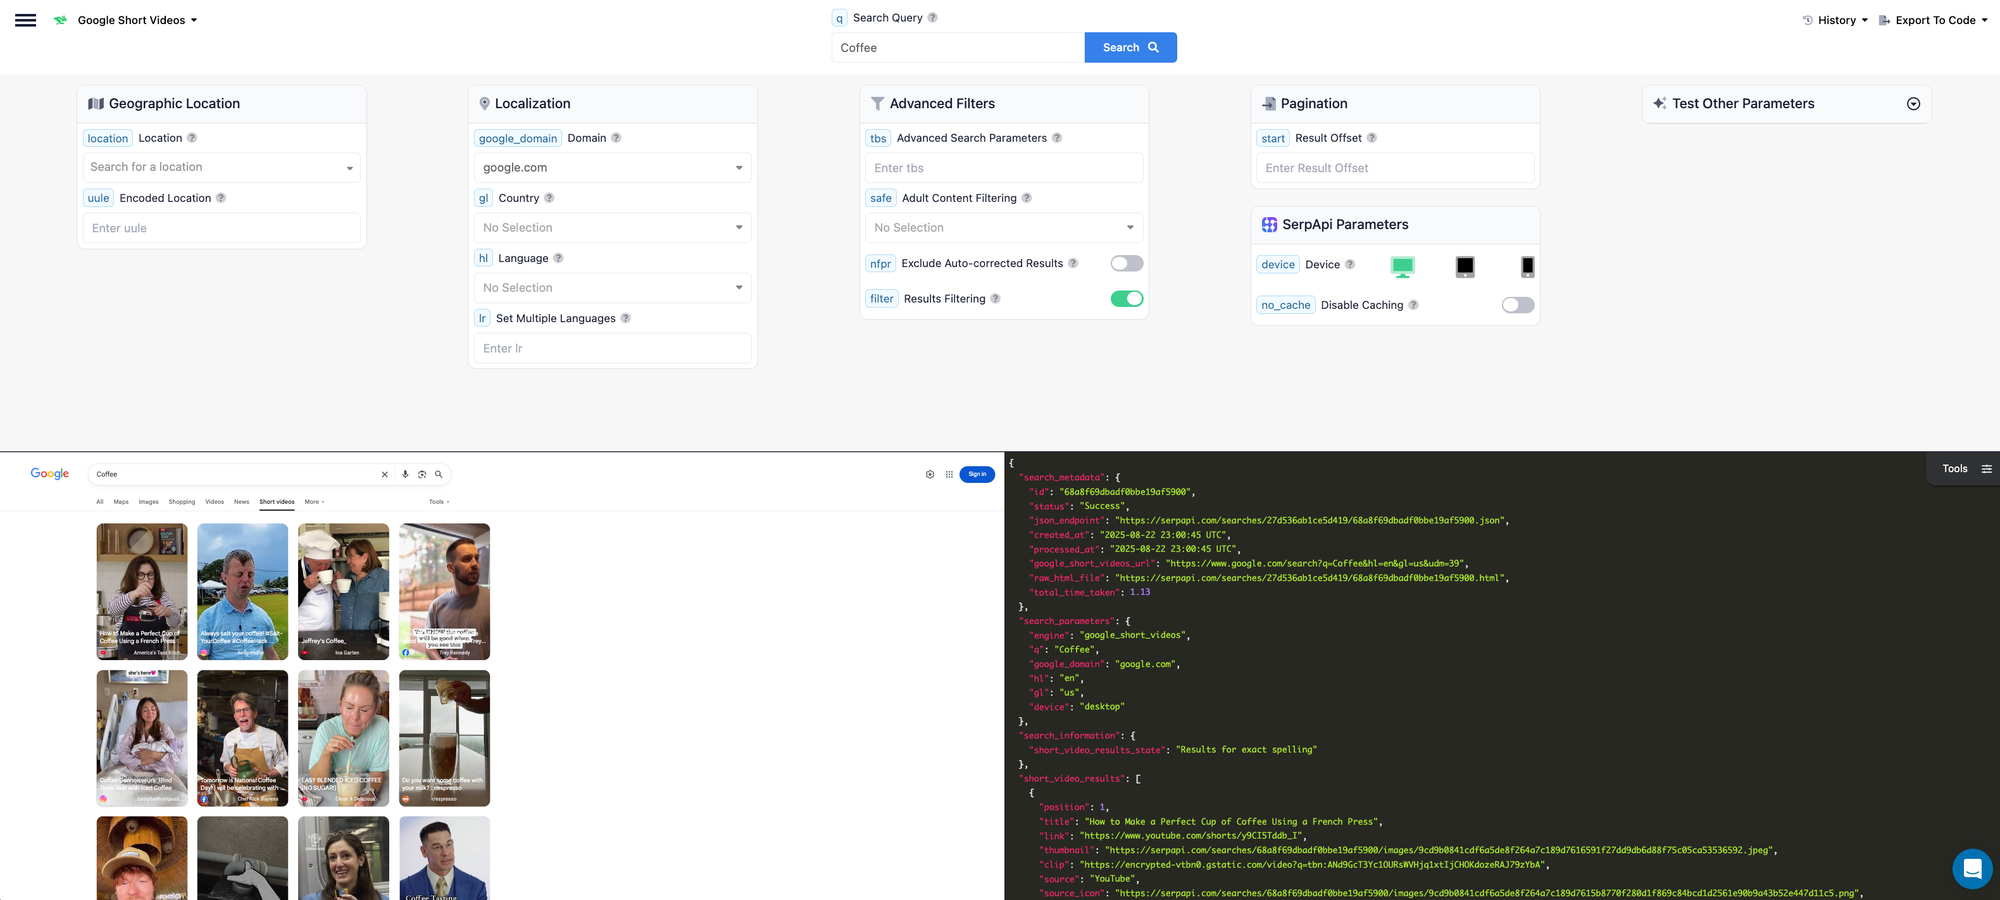Expand the Test Other Parameters panel
This screenshot has height=900, width=2000.
[1913, 104]
